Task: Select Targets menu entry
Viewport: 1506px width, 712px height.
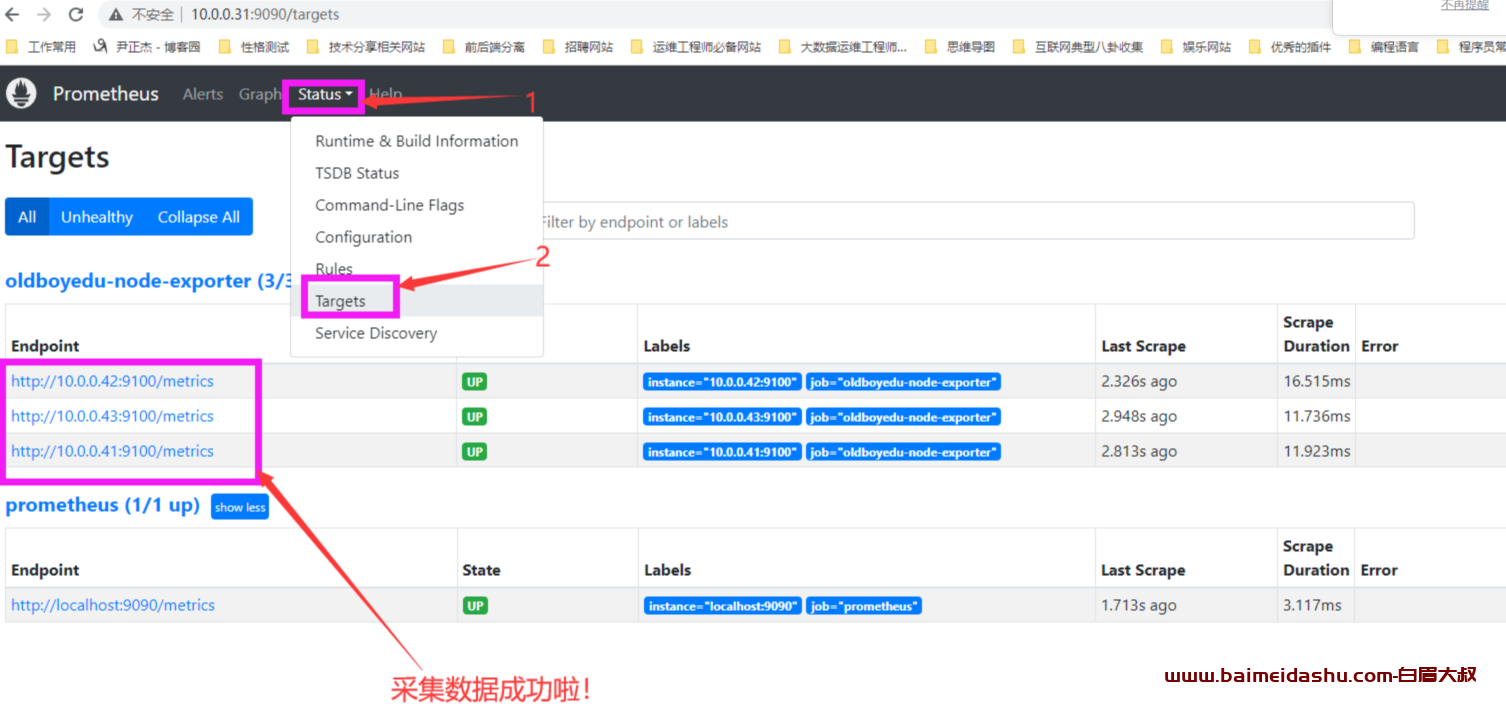Action: [x=417, y=301]
